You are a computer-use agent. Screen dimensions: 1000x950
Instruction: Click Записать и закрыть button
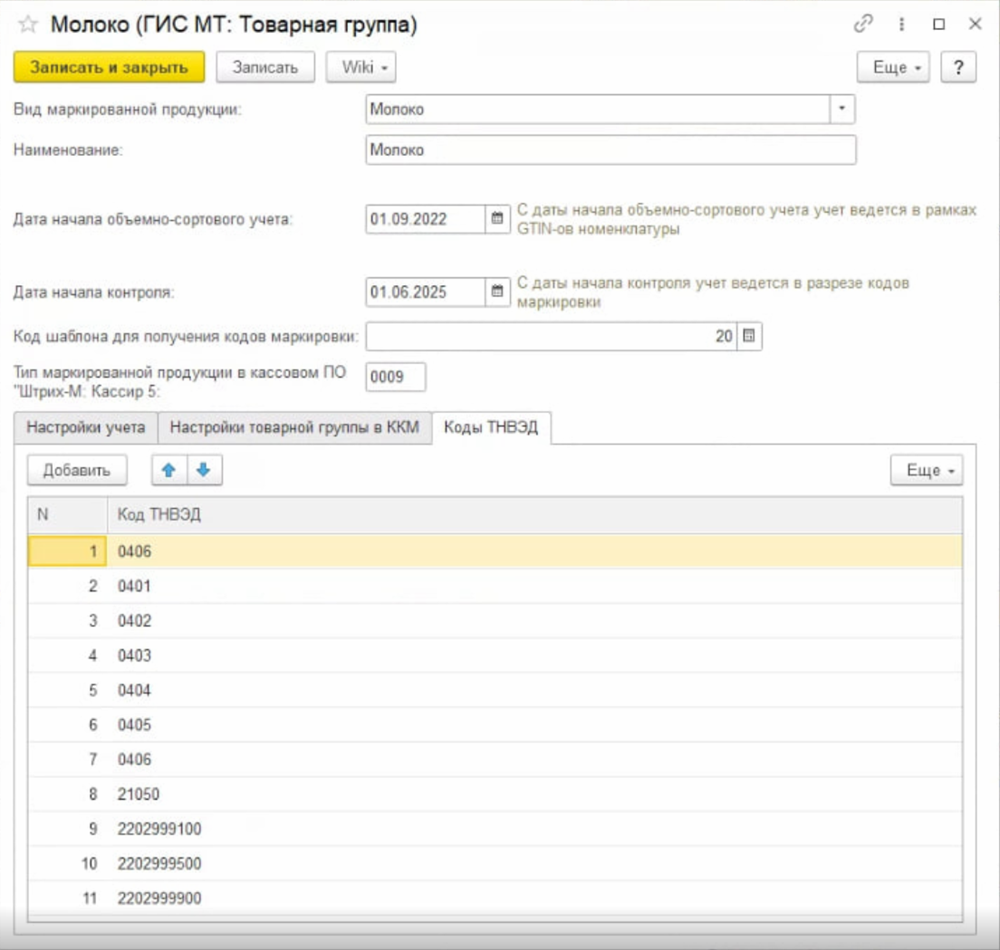tap(109, 67)
